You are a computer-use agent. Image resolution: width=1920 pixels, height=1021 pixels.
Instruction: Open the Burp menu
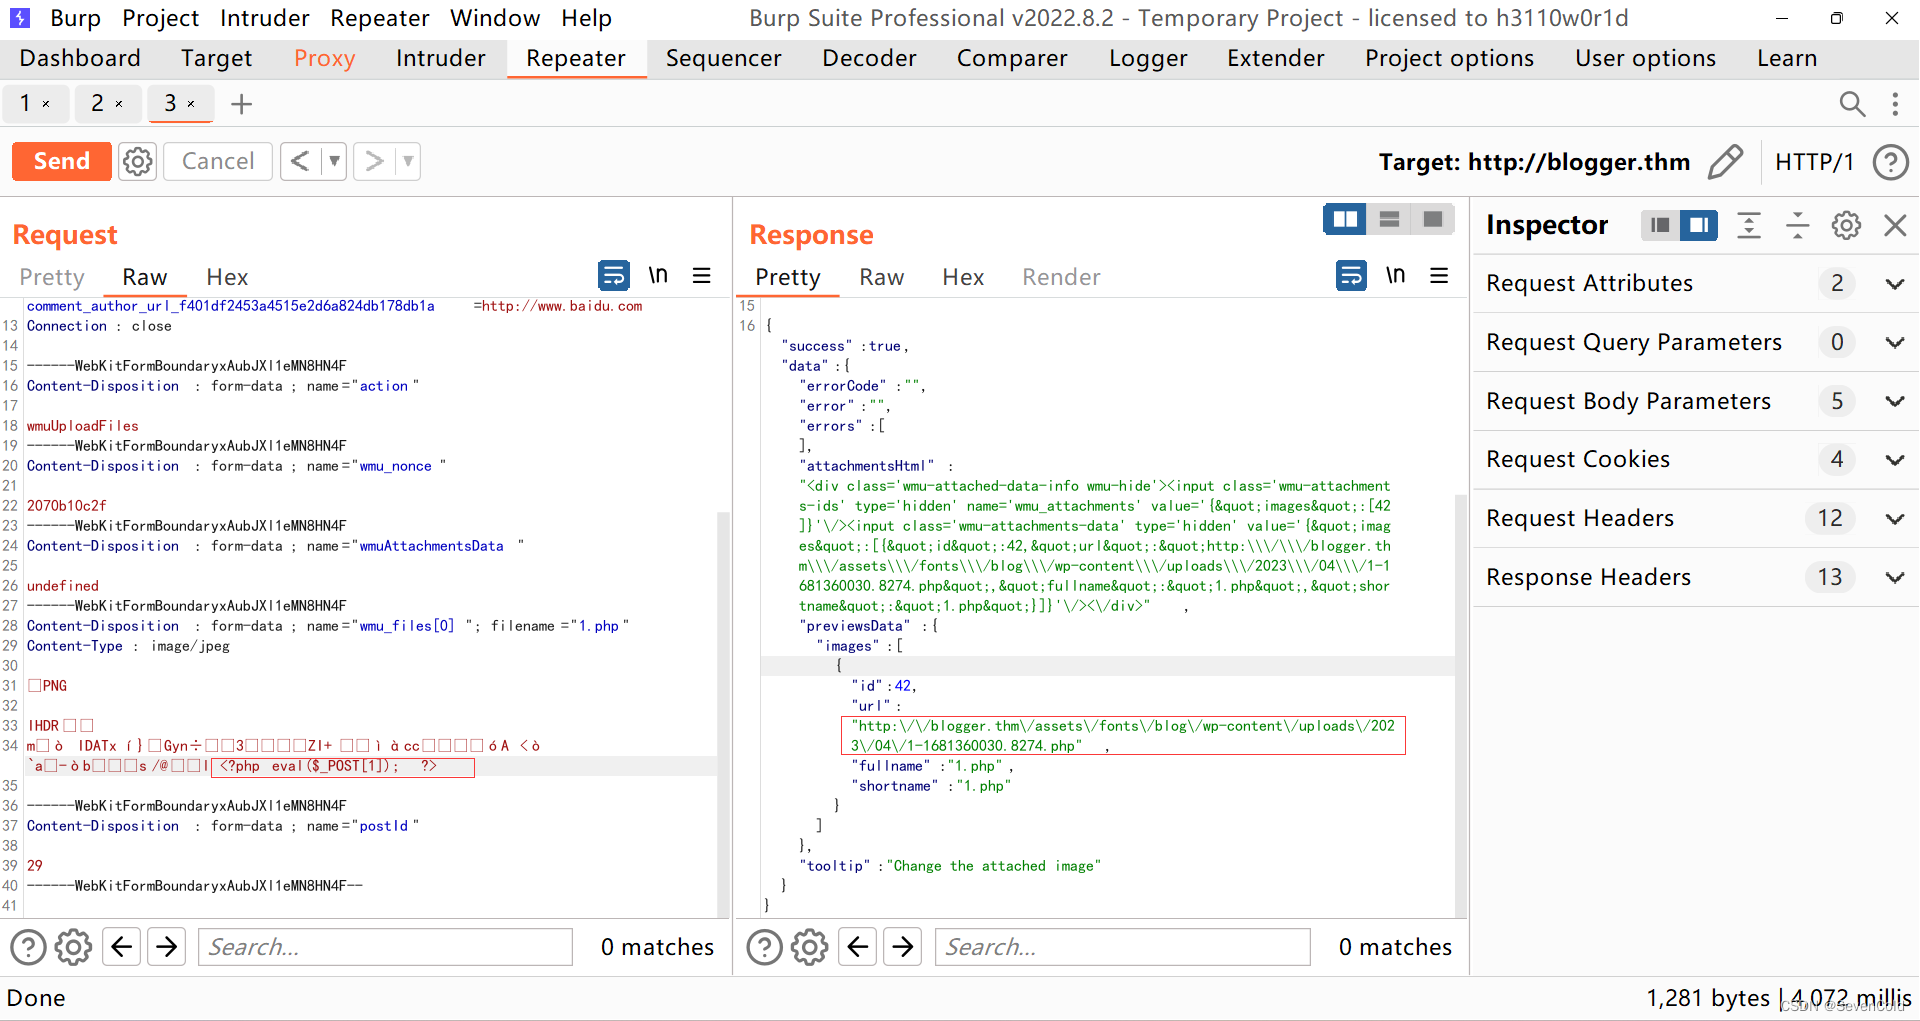tap(75, 18)
